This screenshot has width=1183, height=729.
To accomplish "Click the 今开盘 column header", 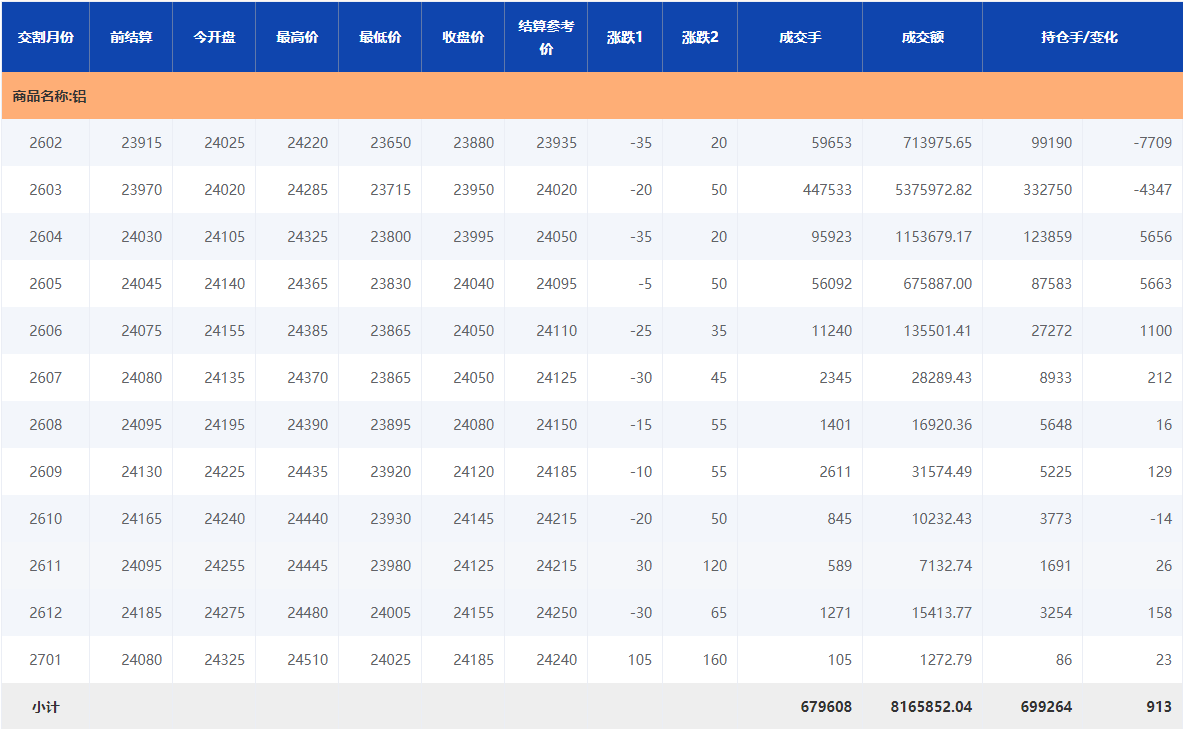I will click(x=214, y=37).
